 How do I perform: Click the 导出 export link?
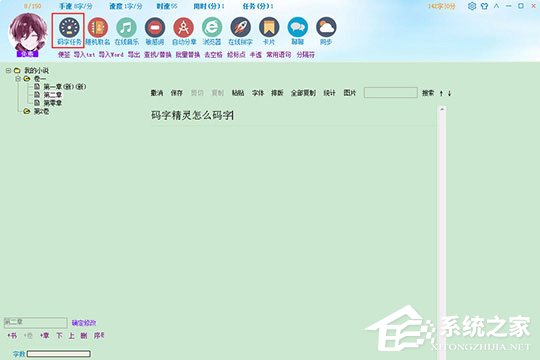tap(134, 54)
